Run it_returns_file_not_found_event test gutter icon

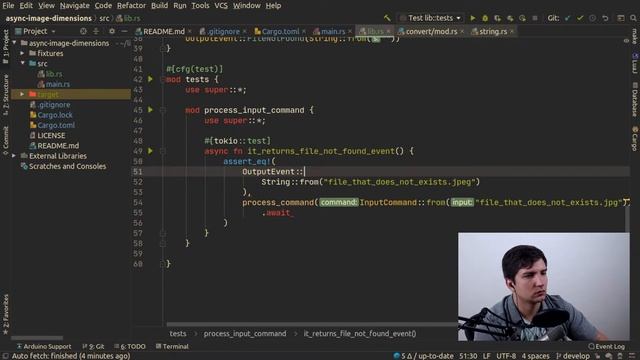(x=150, y=151)
